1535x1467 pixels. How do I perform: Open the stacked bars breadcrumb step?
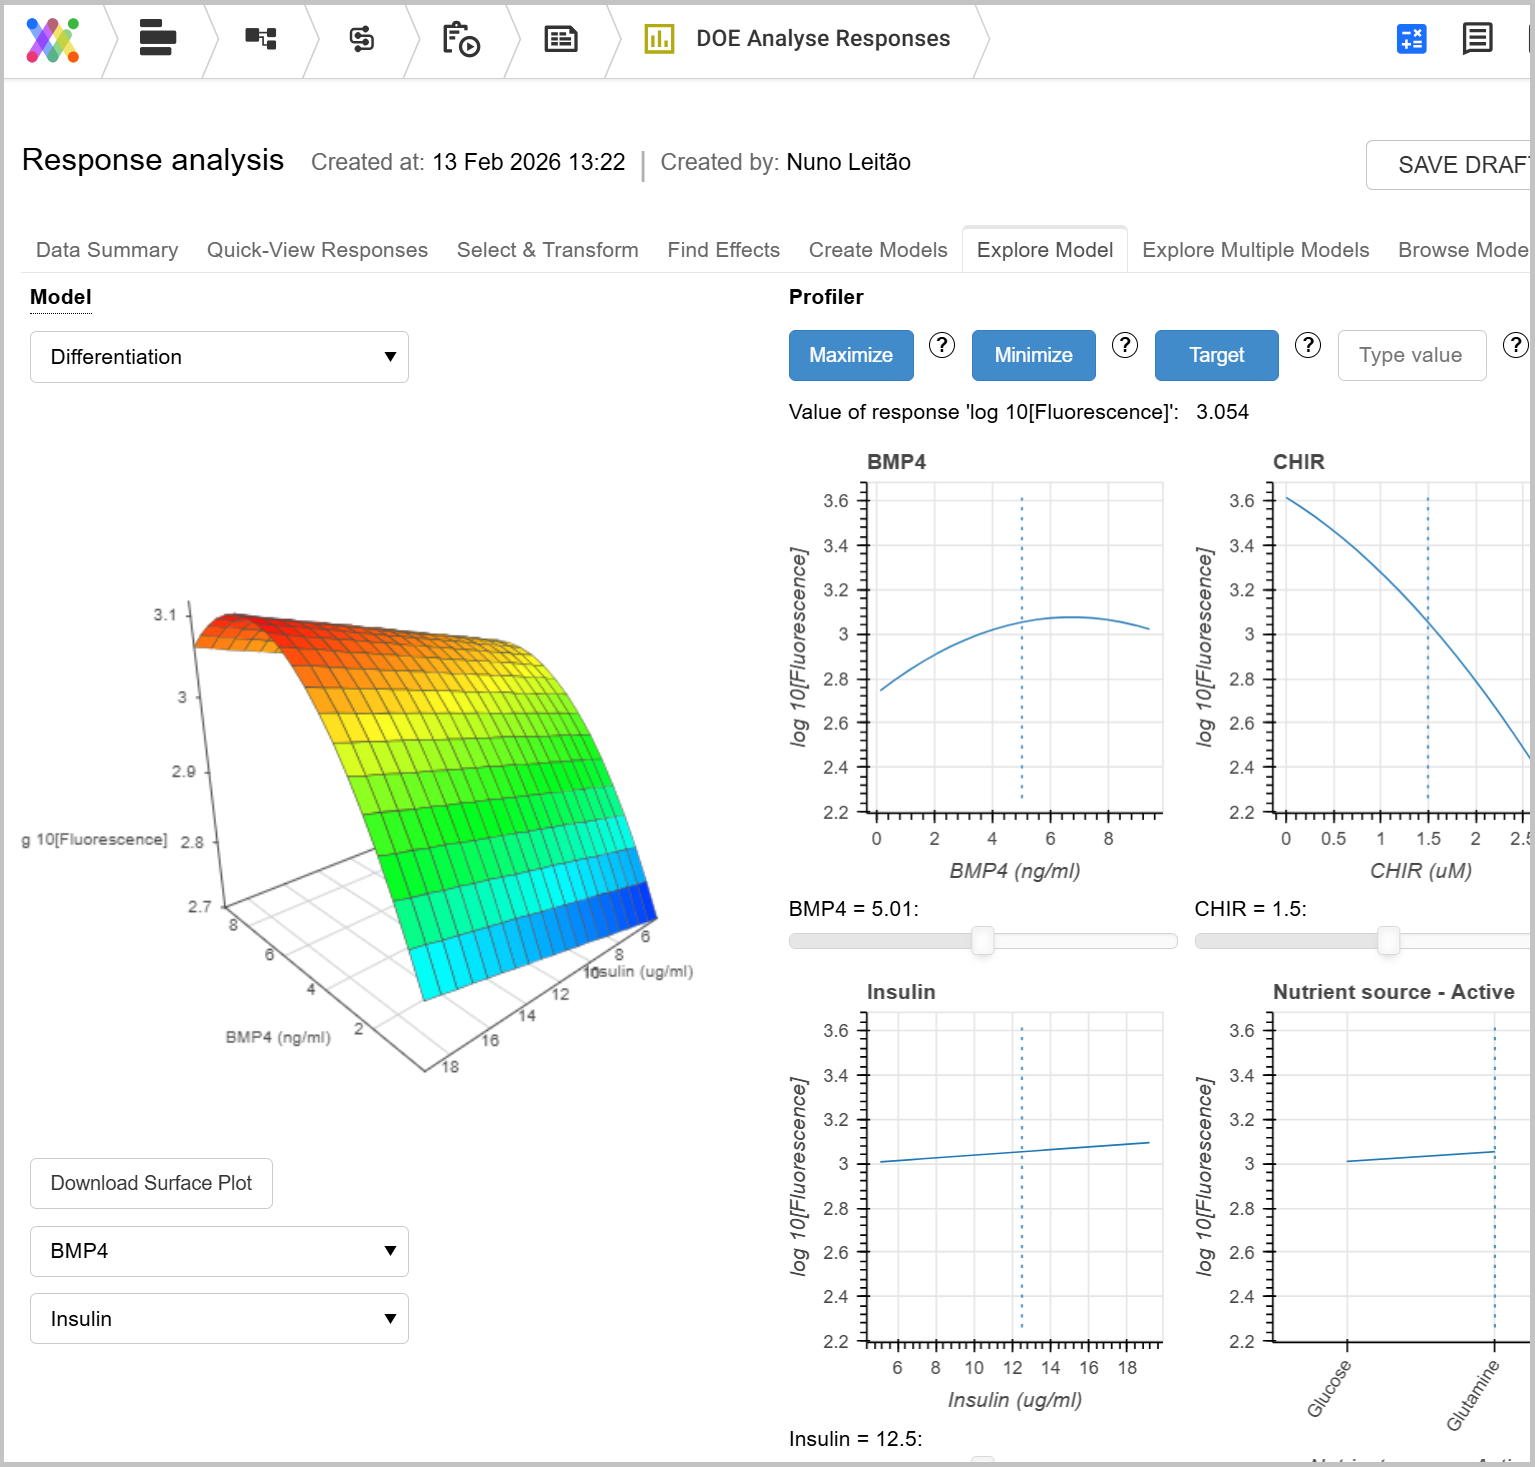[x=157, y=38]
